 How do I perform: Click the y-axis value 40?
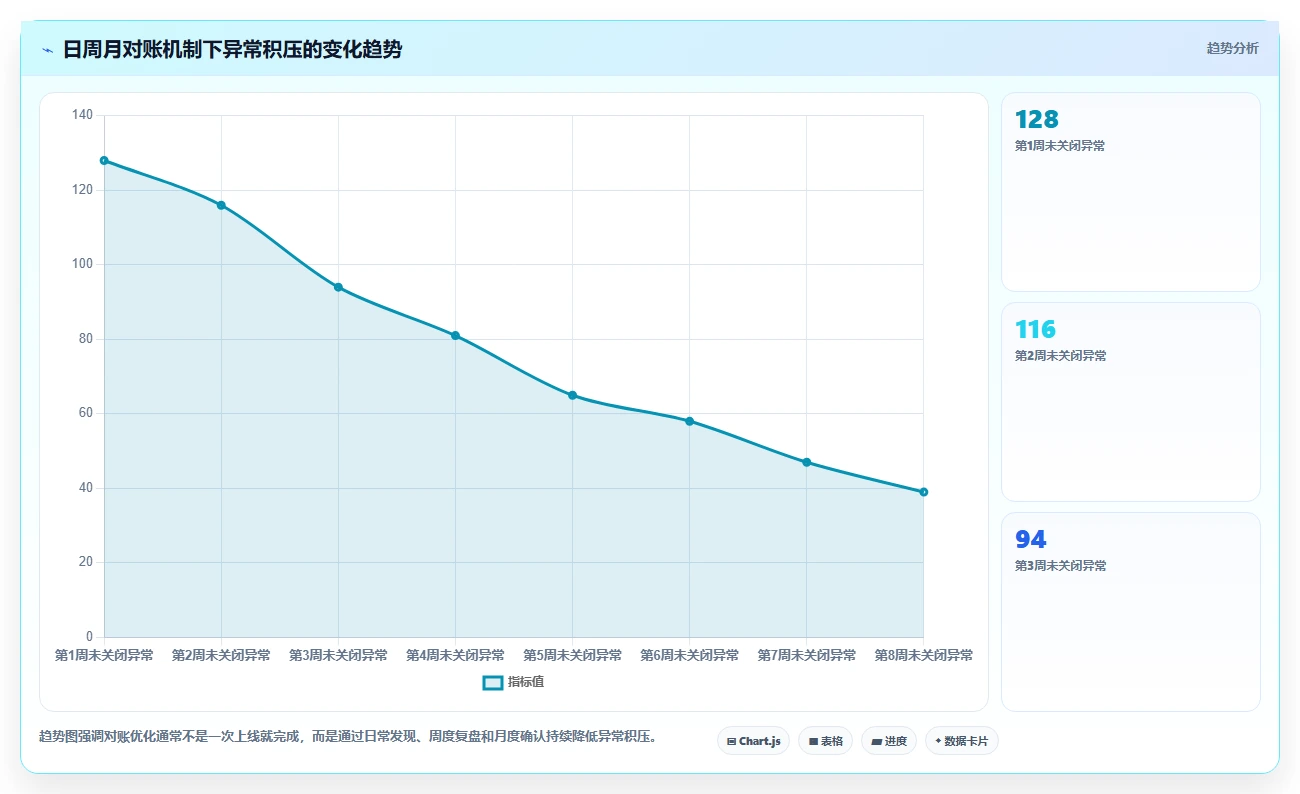(86, 488)
